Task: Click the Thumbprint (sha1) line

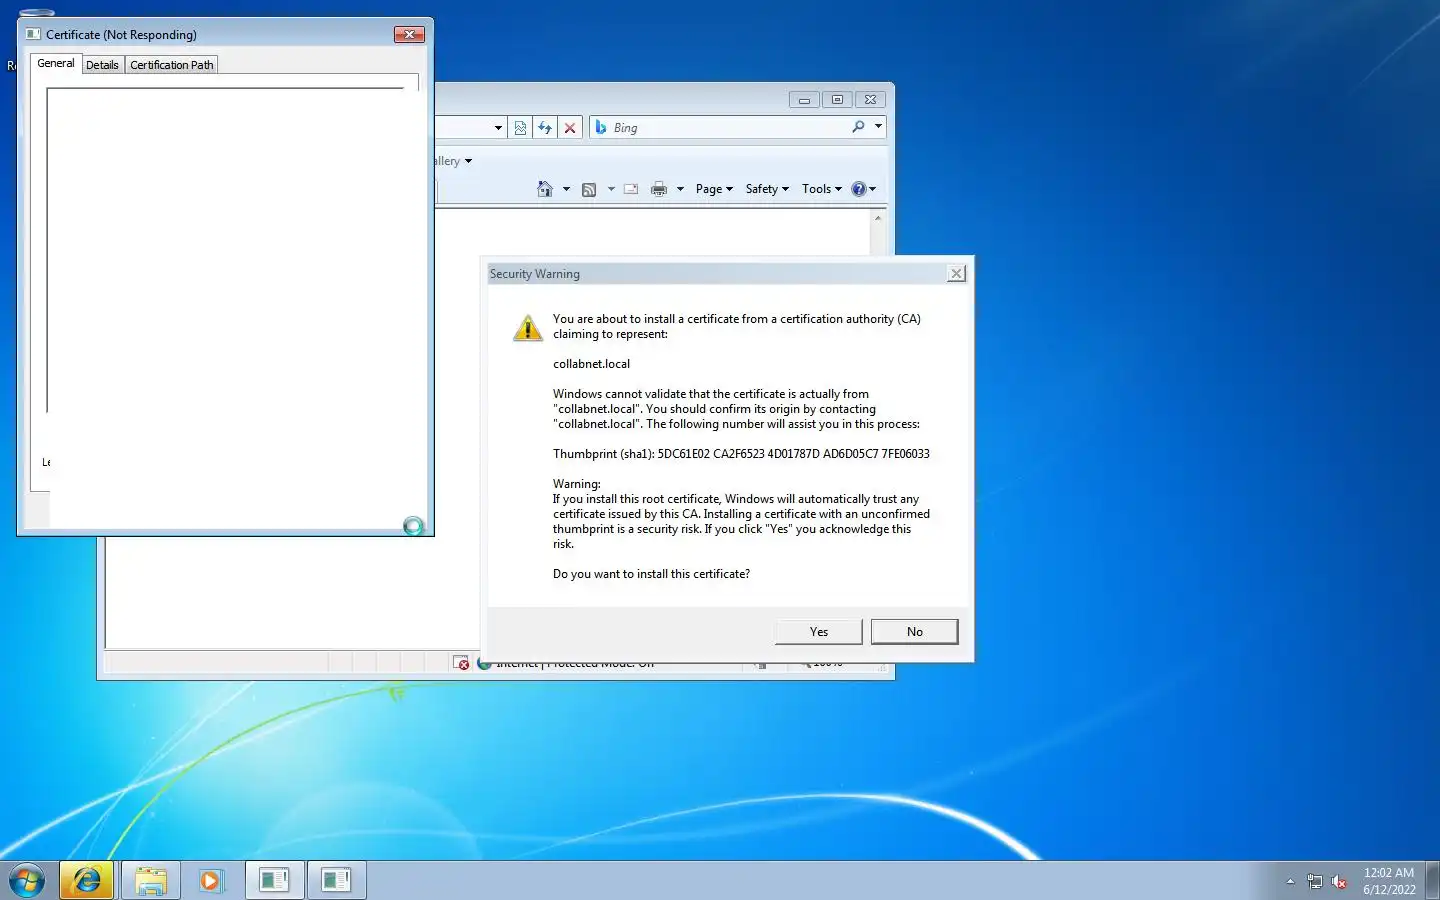Action: click(x=741, y=454)
